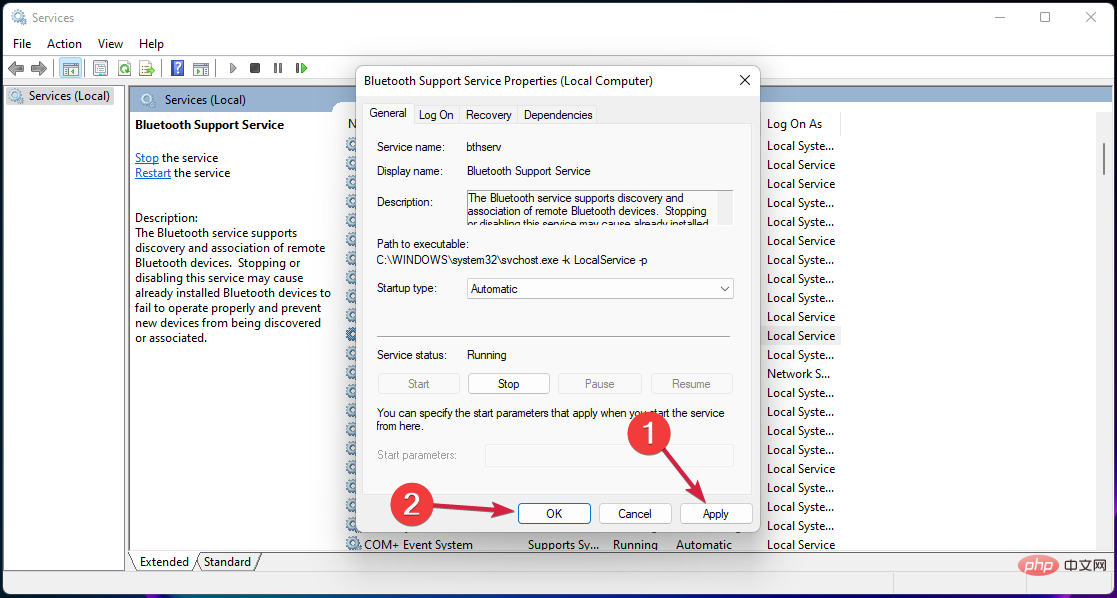Click the Pause button in dialog

click(599, 383)
